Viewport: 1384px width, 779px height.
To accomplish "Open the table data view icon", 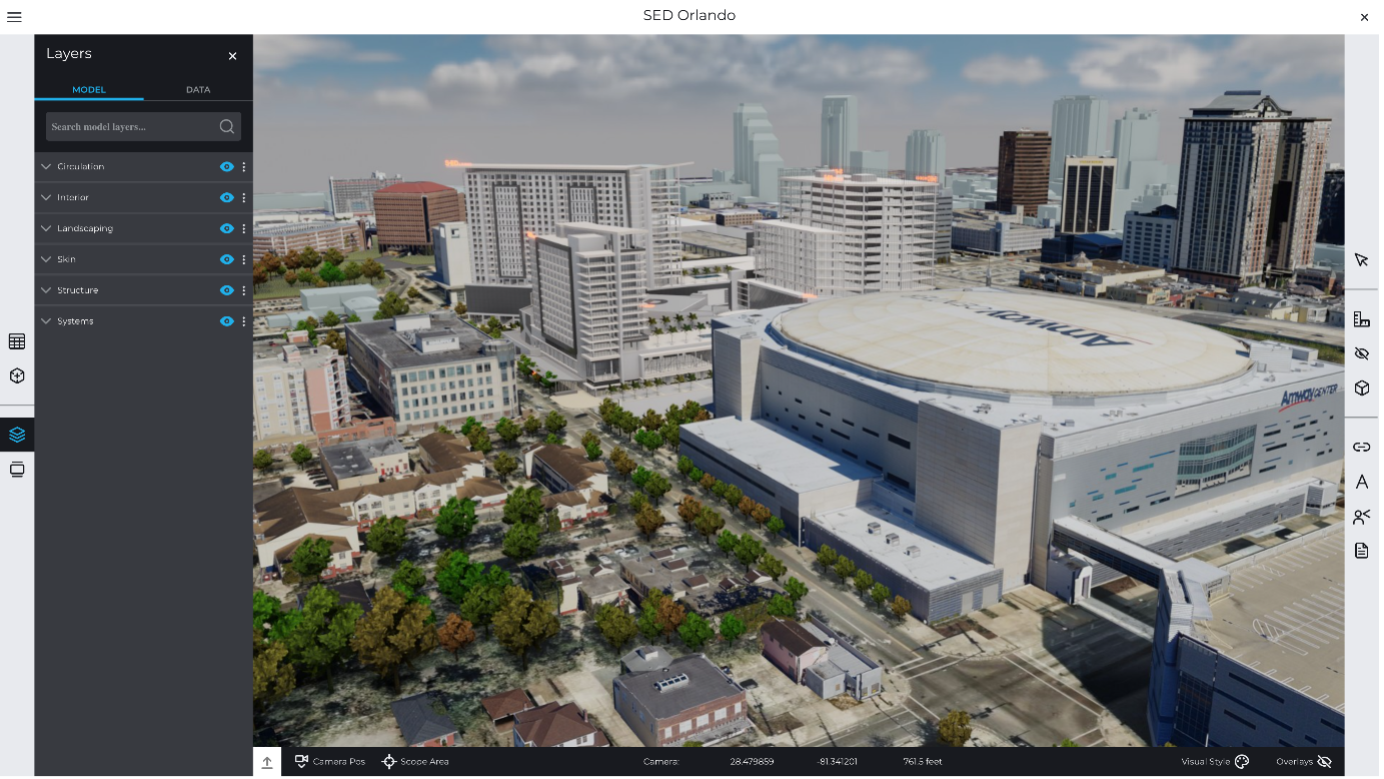I will pos(17,342).
